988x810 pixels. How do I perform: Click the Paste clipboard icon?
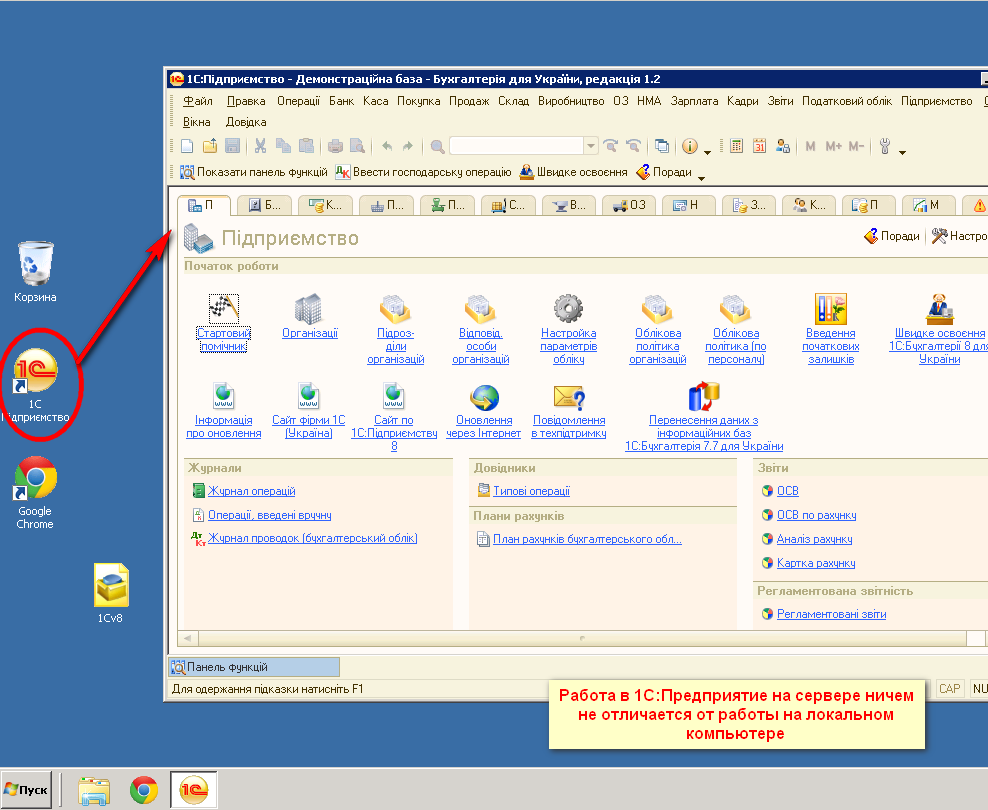(x=306, y=146)
